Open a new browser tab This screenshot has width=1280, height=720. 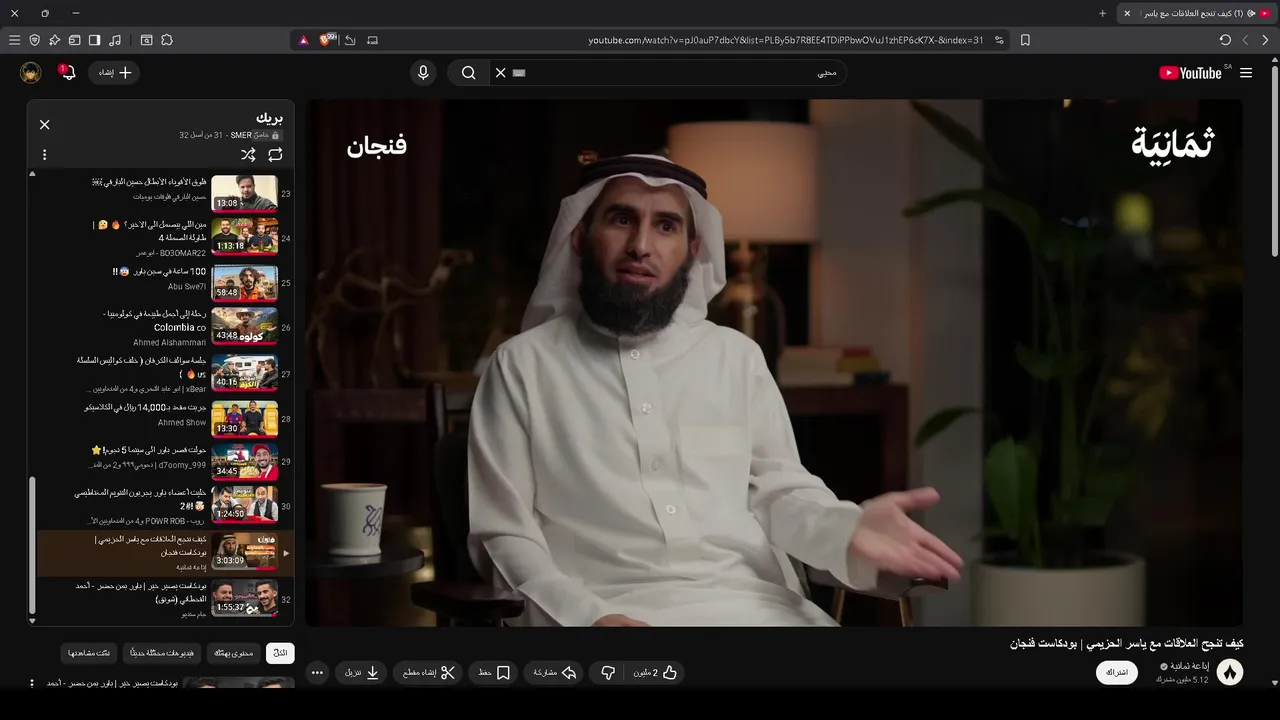(x=1103, y=13)
